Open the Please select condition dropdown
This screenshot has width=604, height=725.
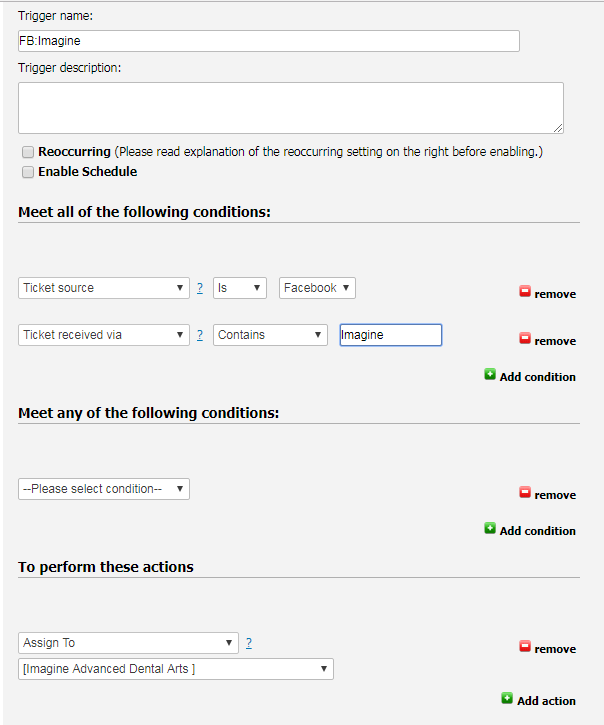pos(104,489)
